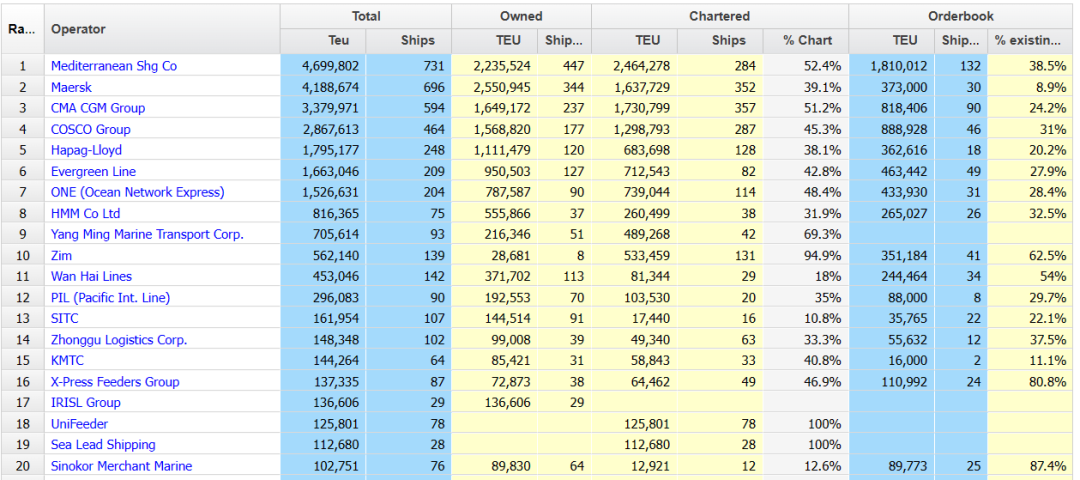Click the Zim operator link
Screen dimensions: 1080x480
point(61,255)
